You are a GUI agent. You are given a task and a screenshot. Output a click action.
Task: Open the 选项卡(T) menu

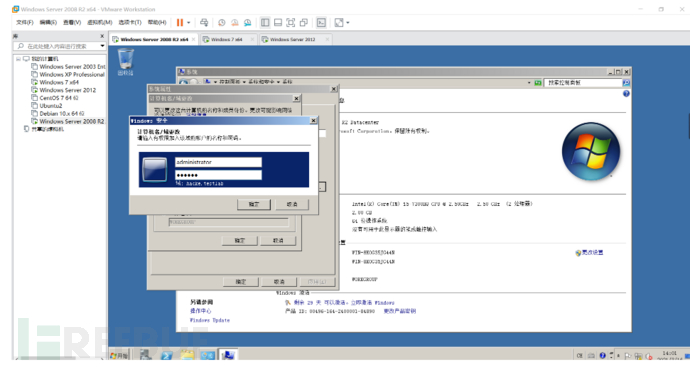130,22
